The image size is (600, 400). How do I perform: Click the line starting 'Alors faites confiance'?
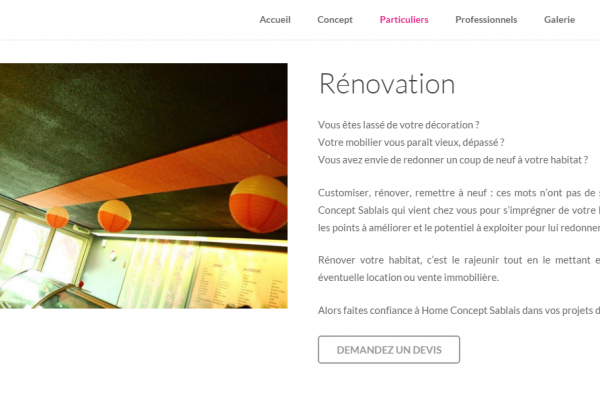[459, 310]
